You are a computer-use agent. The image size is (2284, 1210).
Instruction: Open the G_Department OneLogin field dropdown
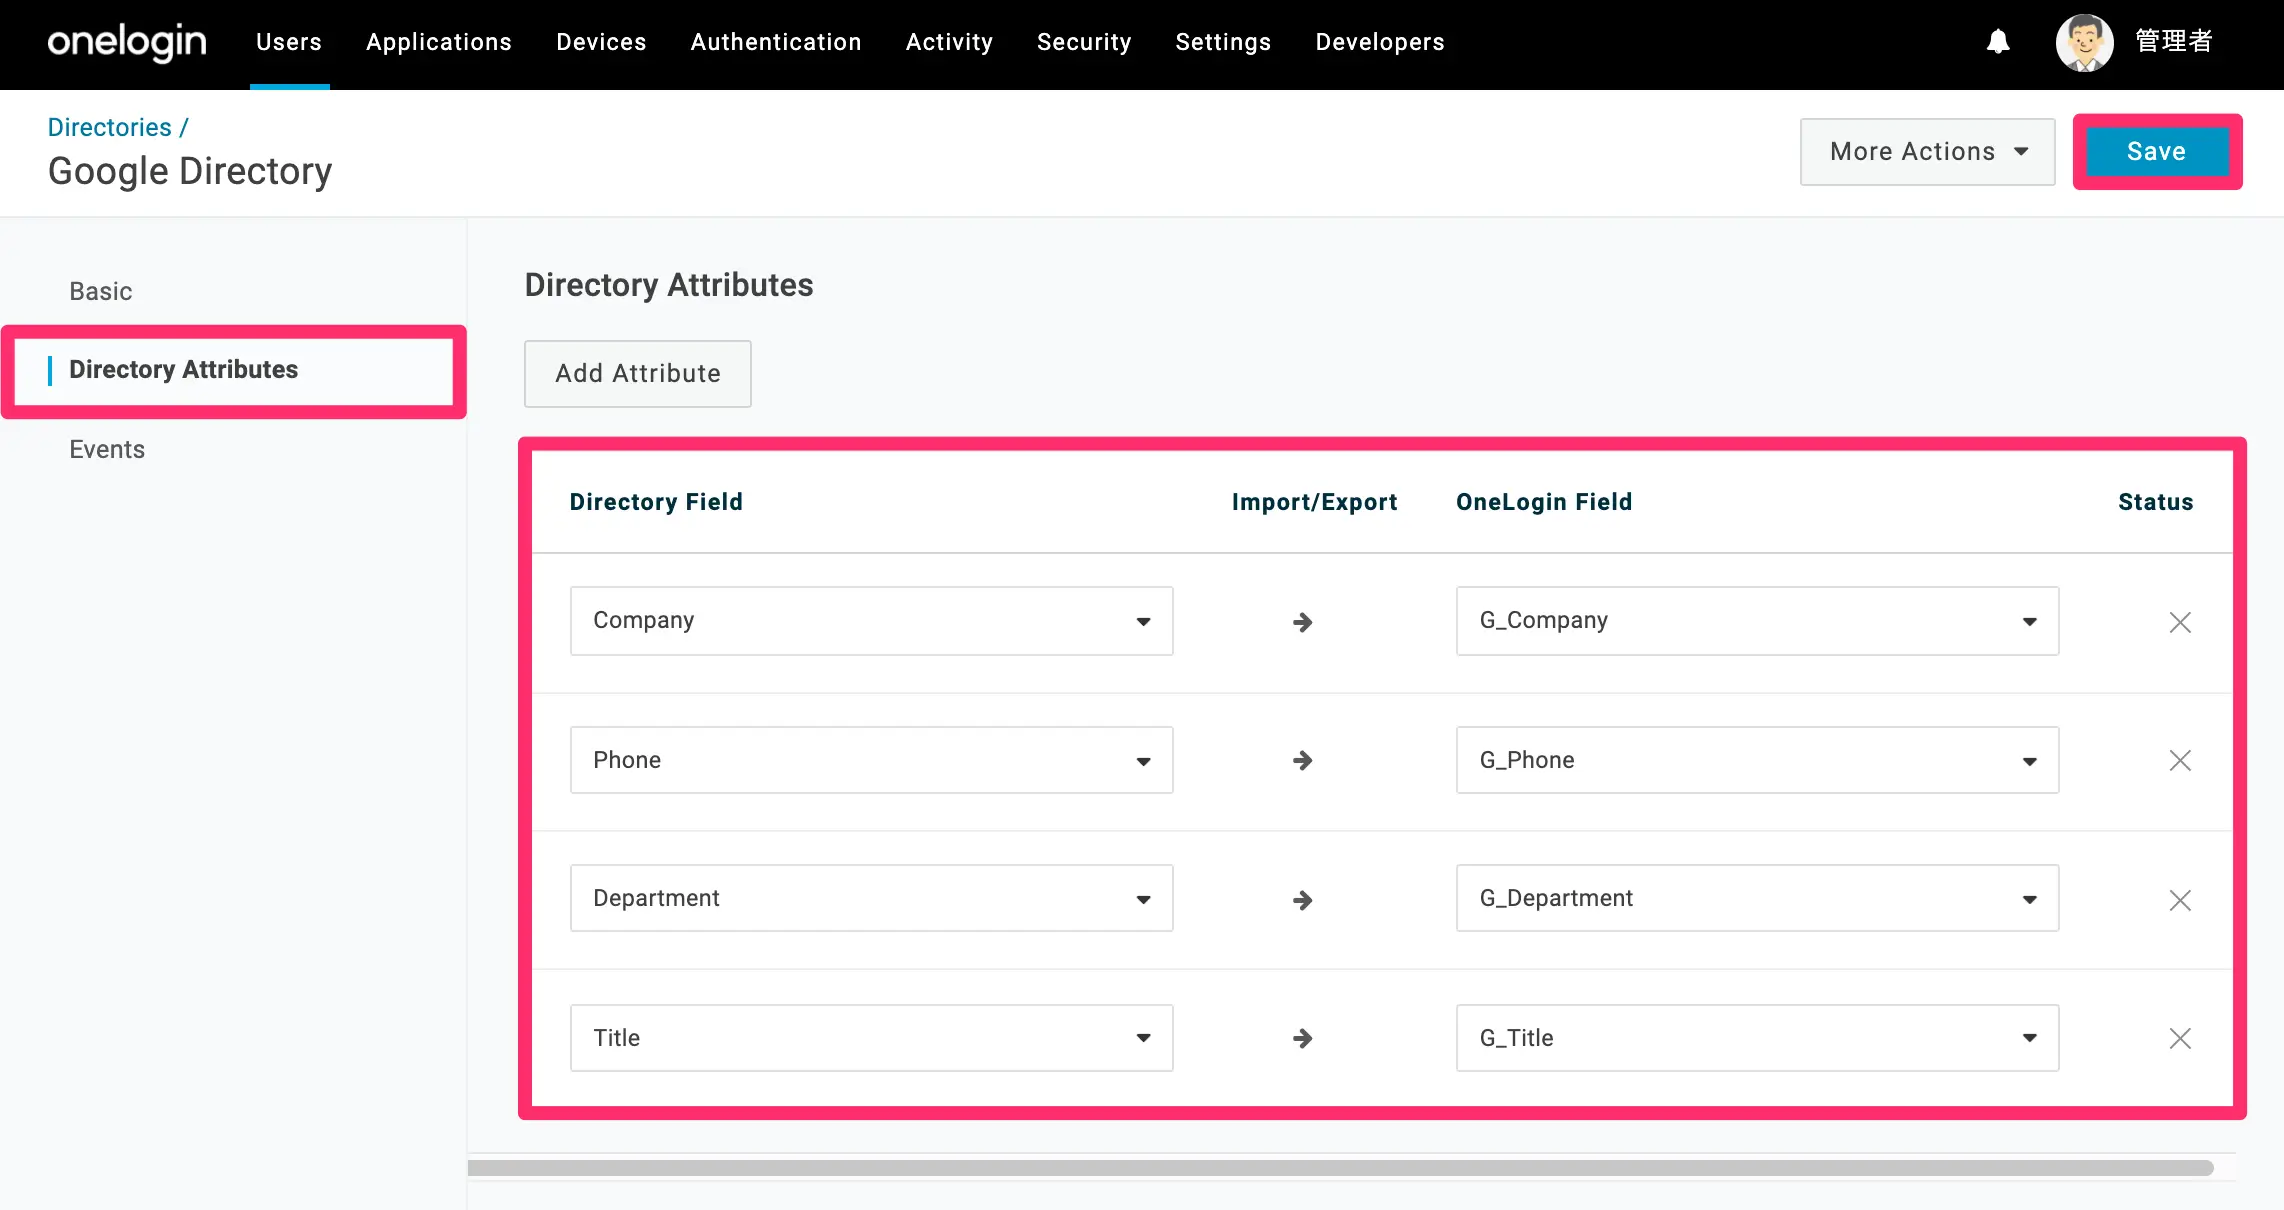point(1757,898)
